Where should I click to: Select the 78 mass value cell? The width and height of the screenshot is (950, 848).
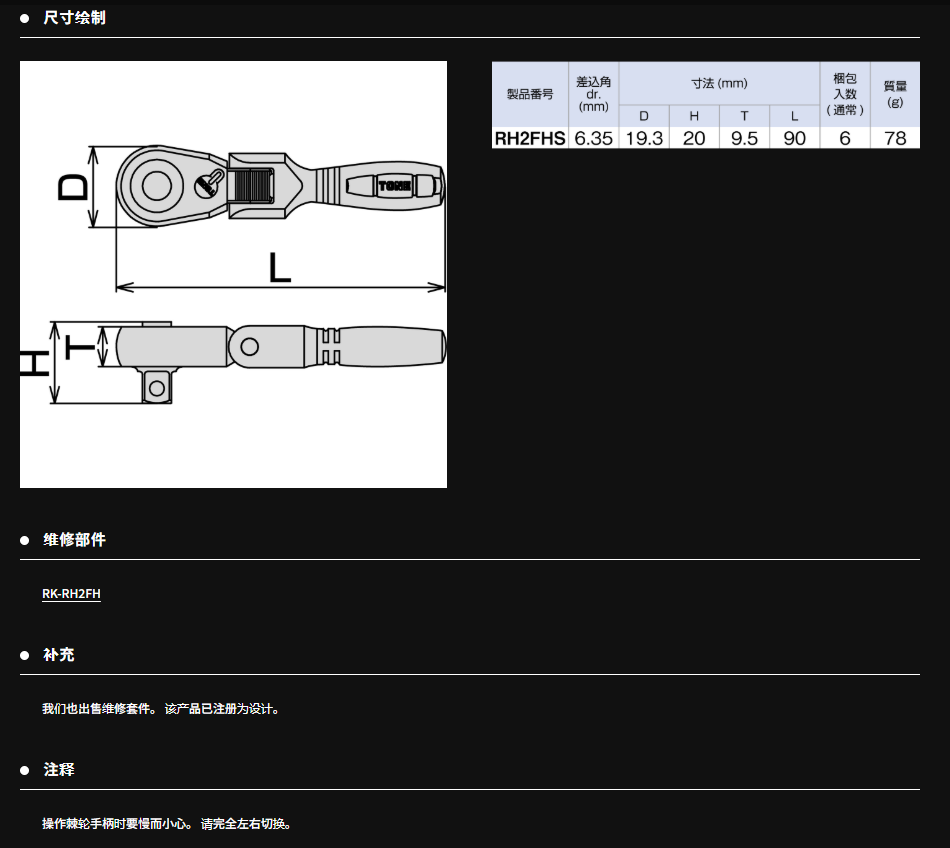coord(894,138)
